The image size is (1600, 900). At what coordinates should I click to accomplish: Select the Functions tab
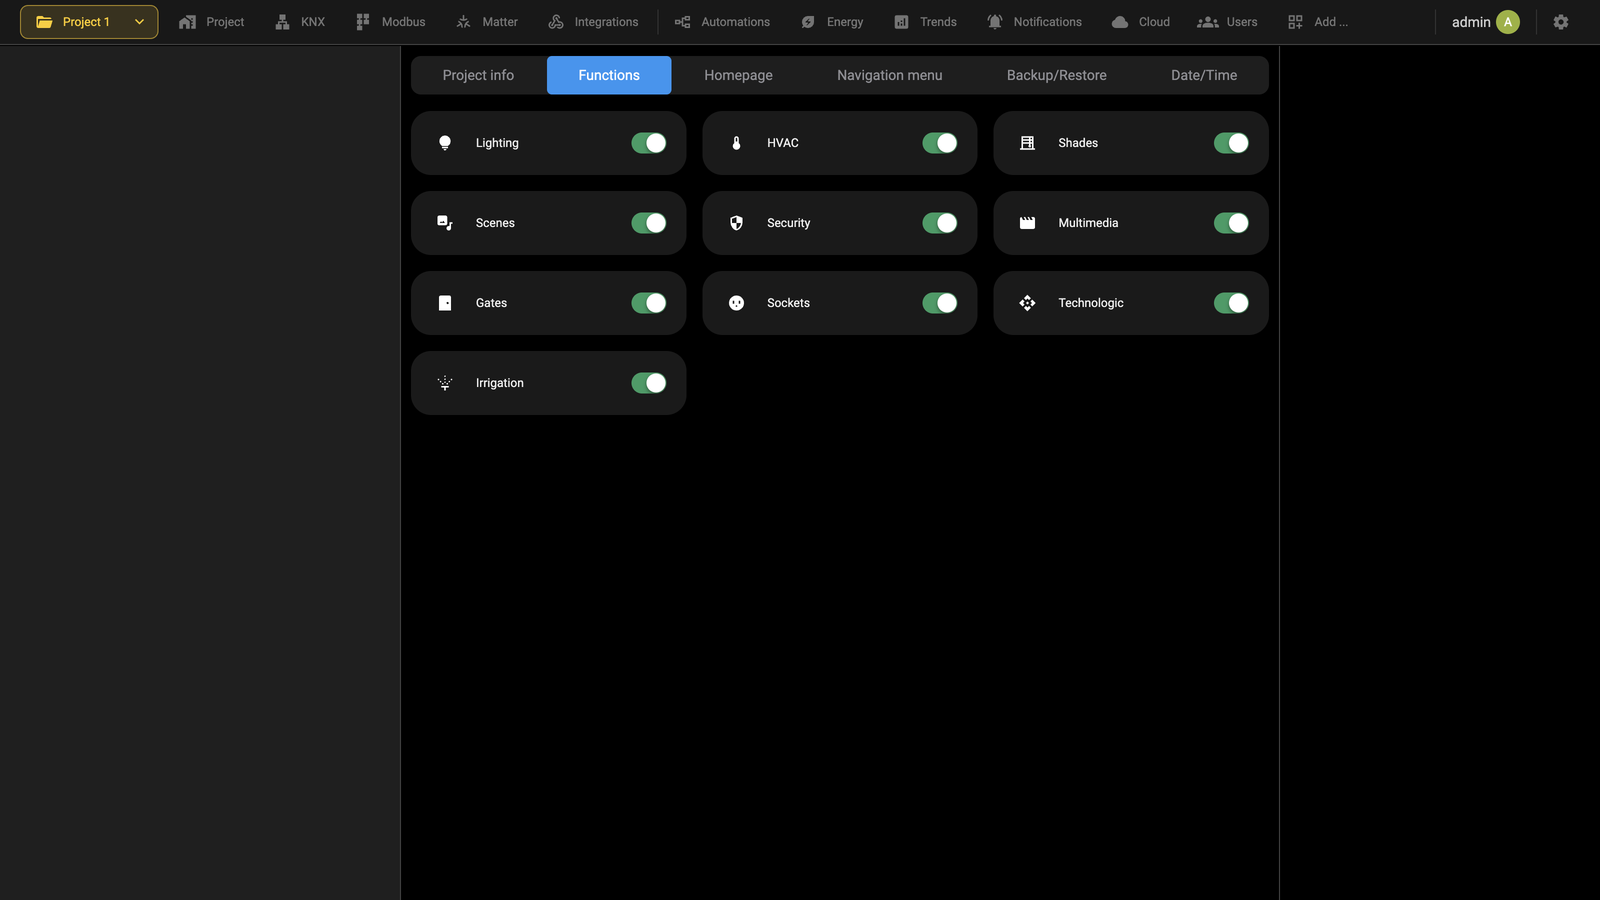click(x=609, y=75)
